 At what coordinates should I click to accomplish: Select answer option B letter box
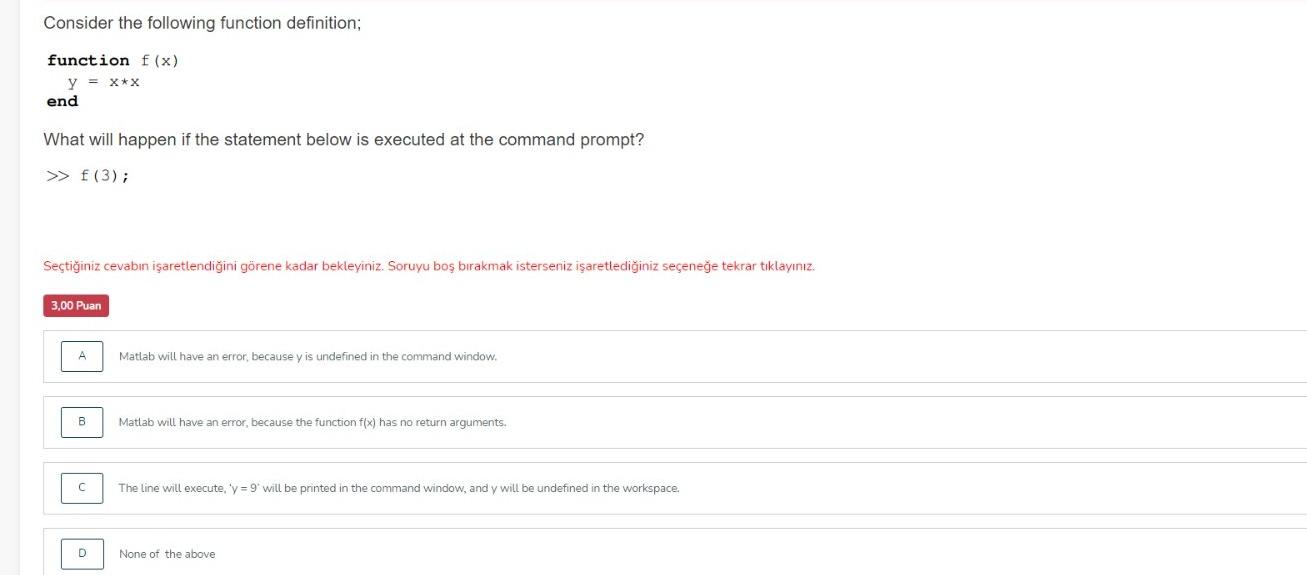pyautogui.click(x=82, y=422)
